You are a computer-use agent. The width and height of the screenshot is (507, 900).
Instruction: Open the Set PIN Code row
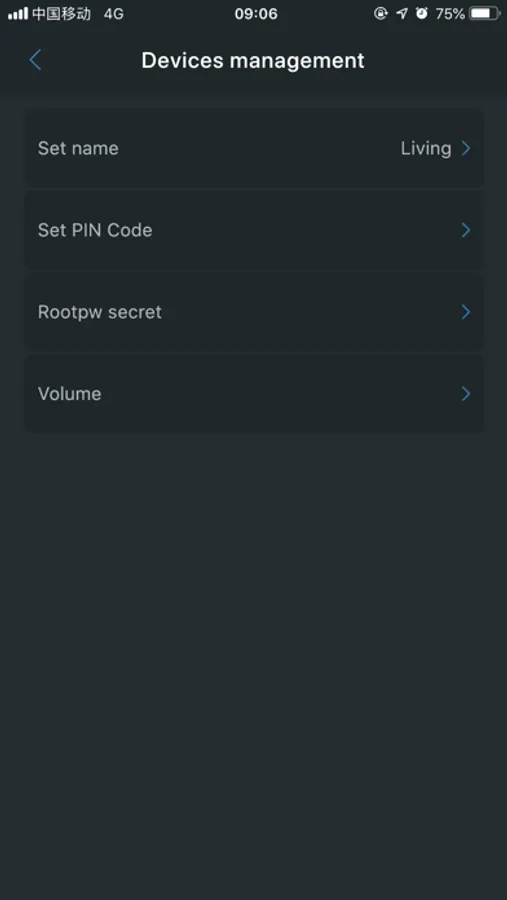[x=253, y=230]
